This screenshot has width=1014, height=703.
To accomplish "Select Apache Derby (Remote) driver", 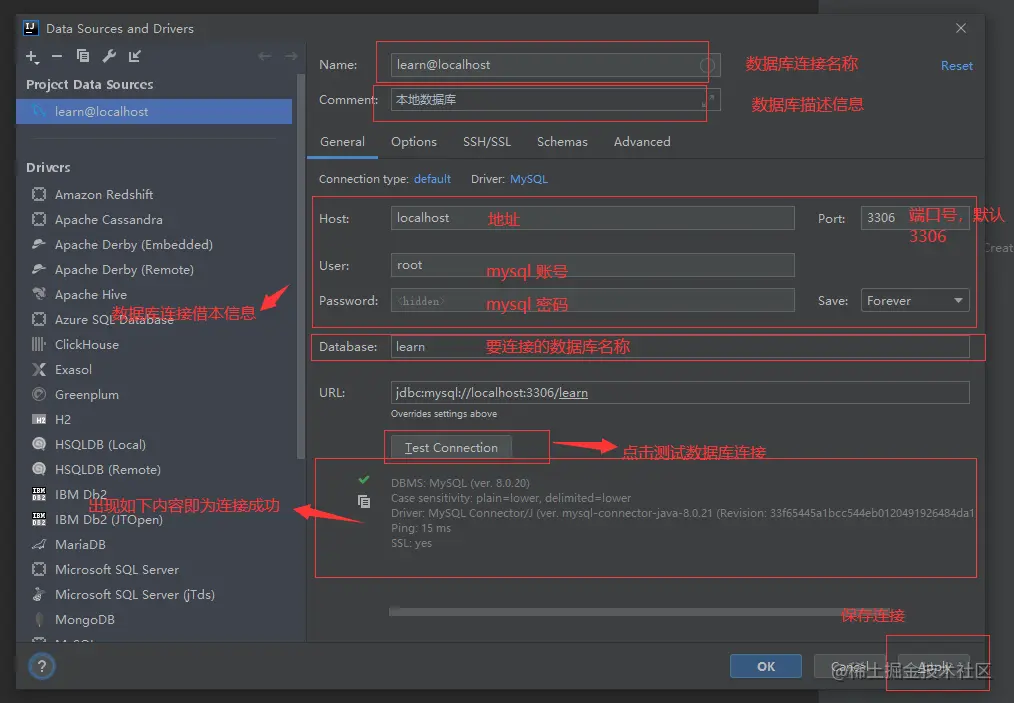I will [x=124, y=270].
